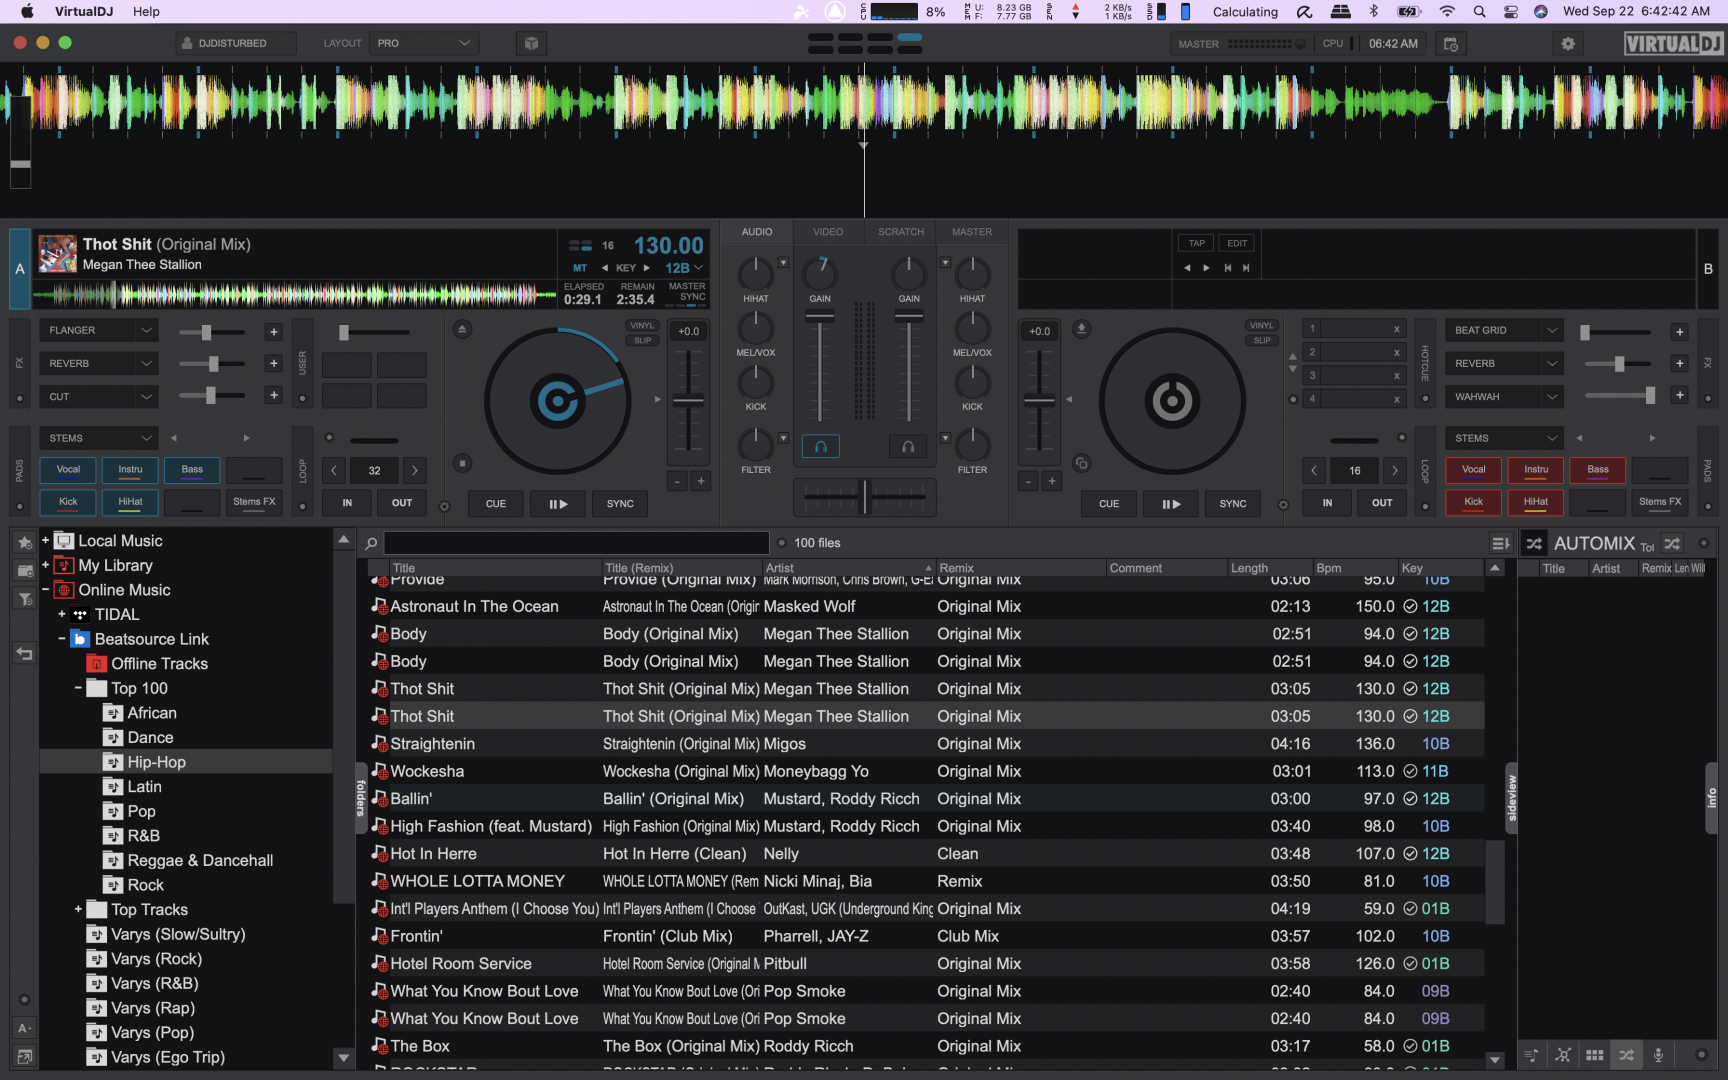
Task: Open the FLANGER effect dropdown
Action: pyautogui.click(x=98, y=331)
